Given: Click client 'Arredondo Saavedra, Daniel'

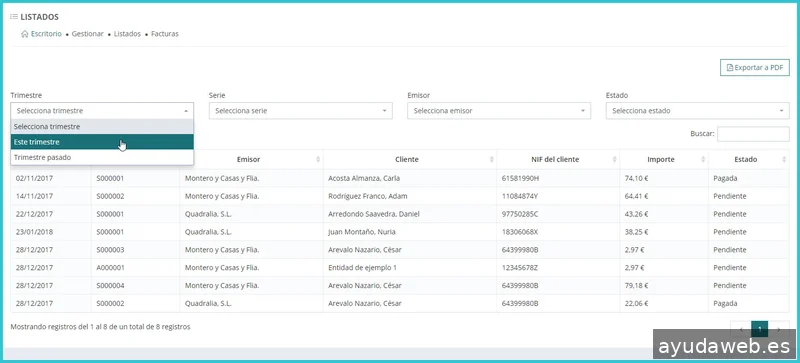Looking at the screenshot, I should point(374,214).
